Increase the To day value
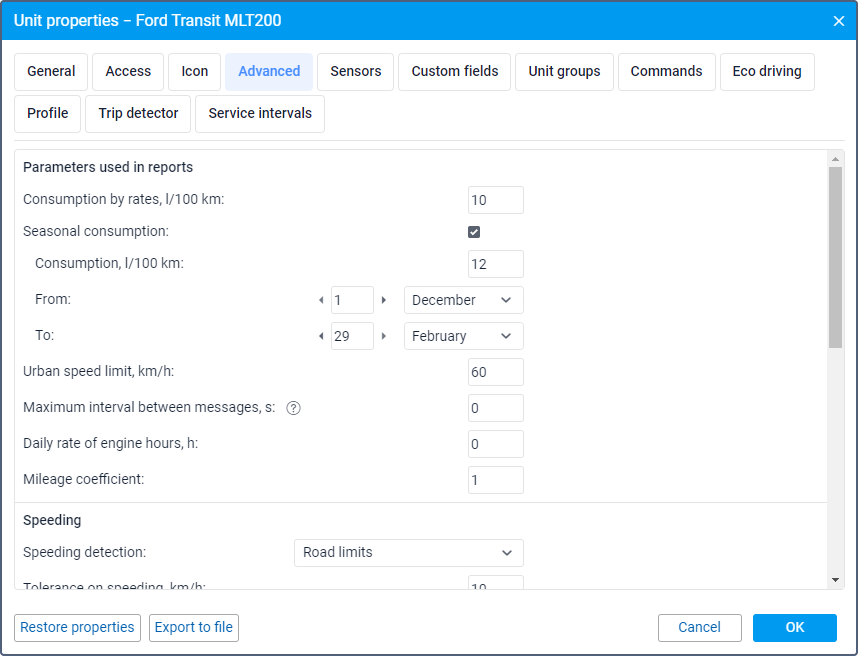The image size is (858, 656). [x=384, y=336]
